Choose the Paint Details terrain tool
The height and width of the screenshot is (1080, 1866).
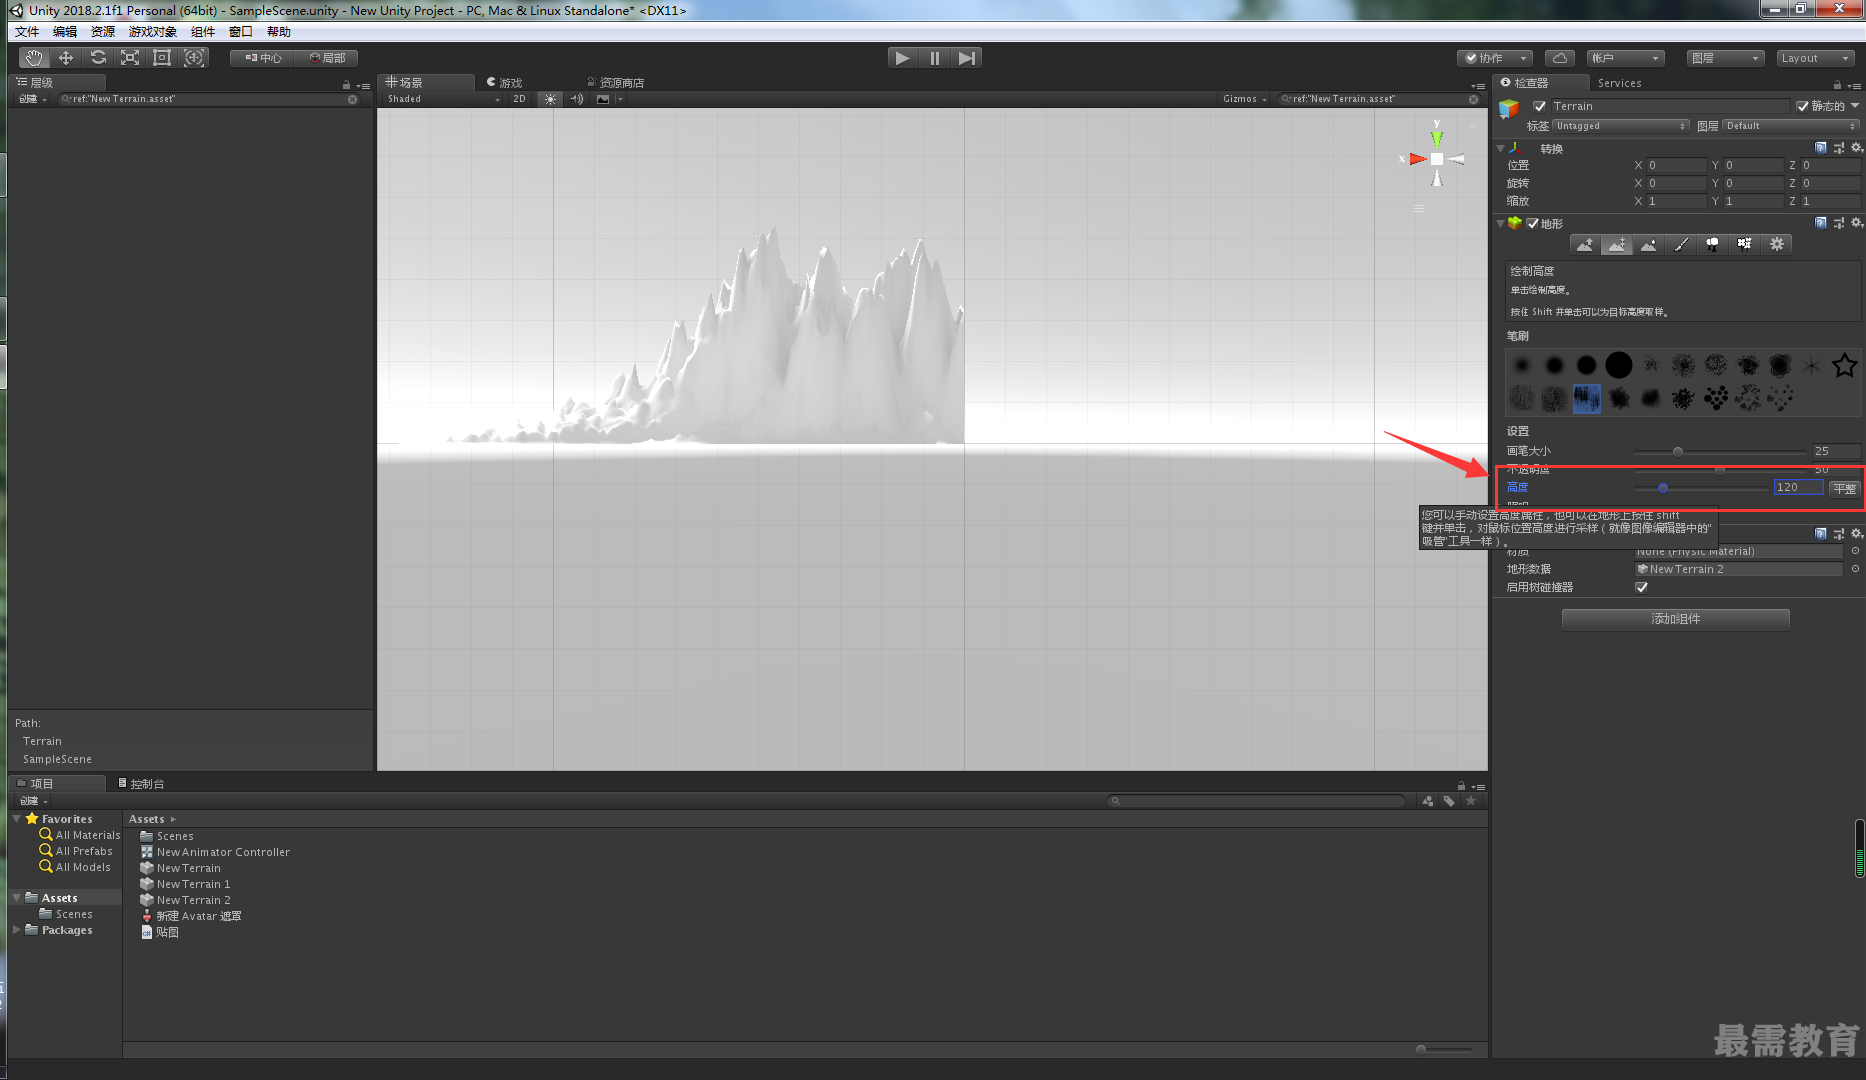(1745, 245)
